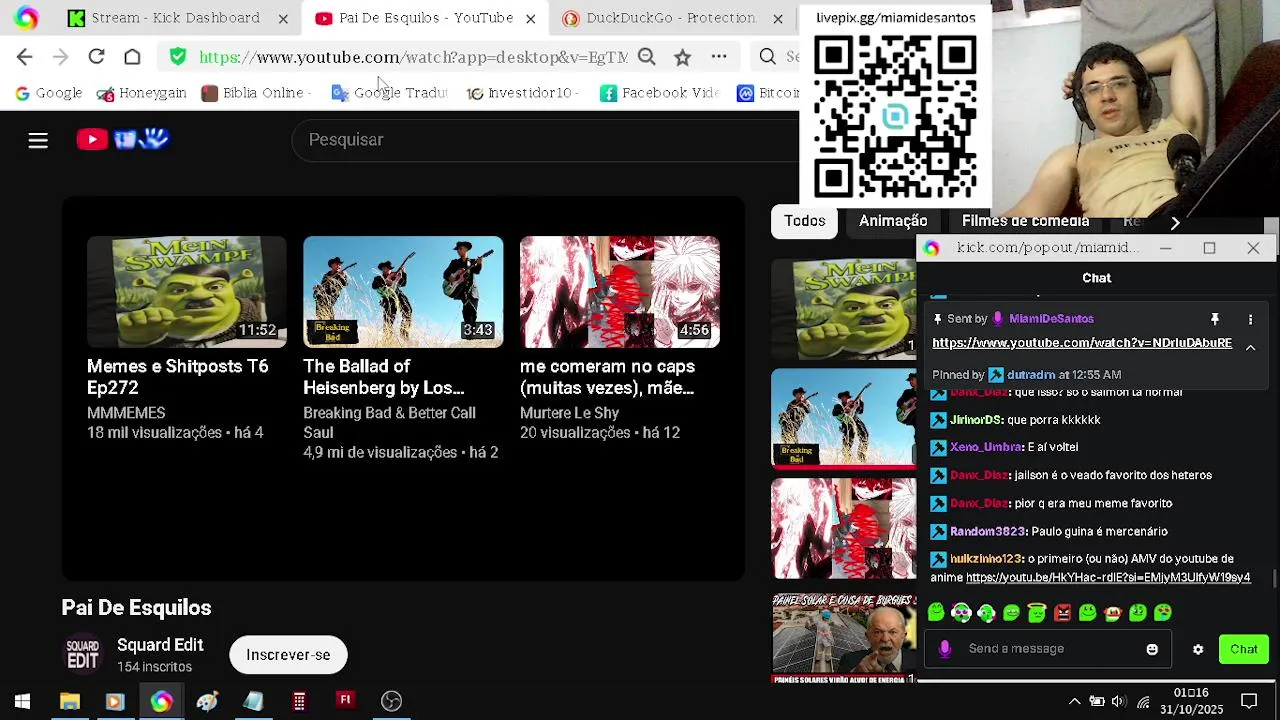Open The Ballad of Heisenberg thumbnail
1280x720 pixels.
point(403,292)
